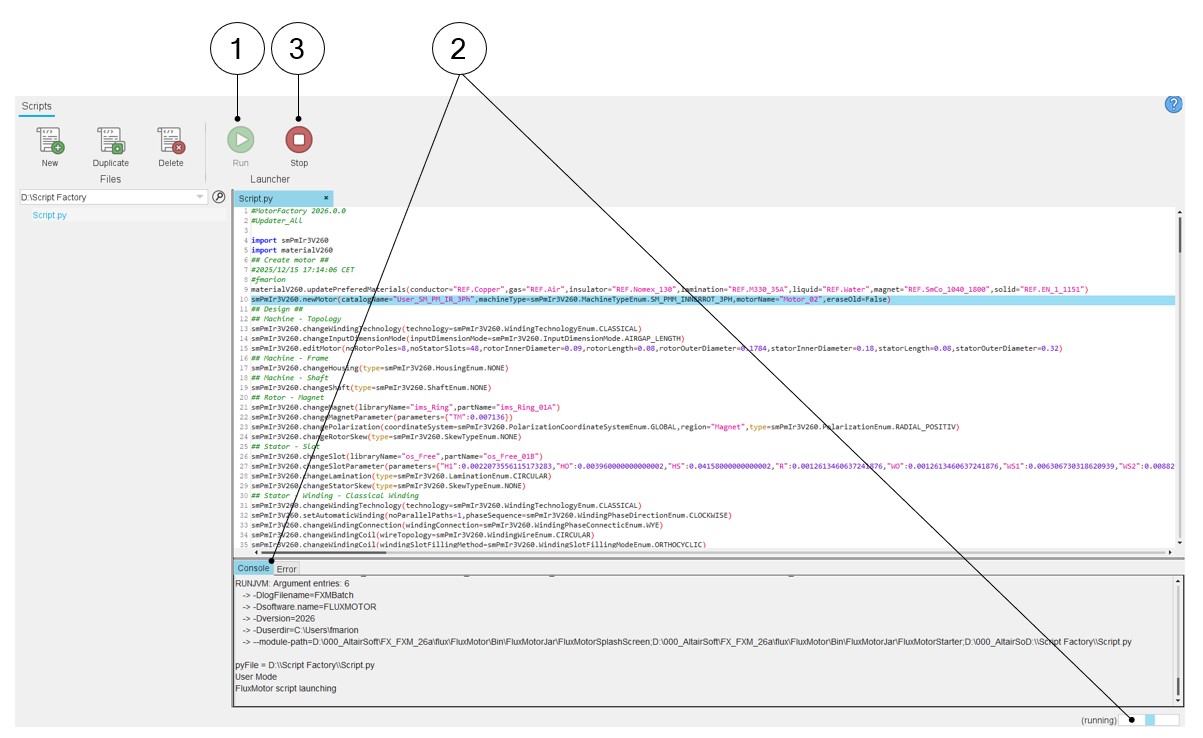Click the running progress bar indicator
Screen dimensions: 1203x738
coord(1150,720)
